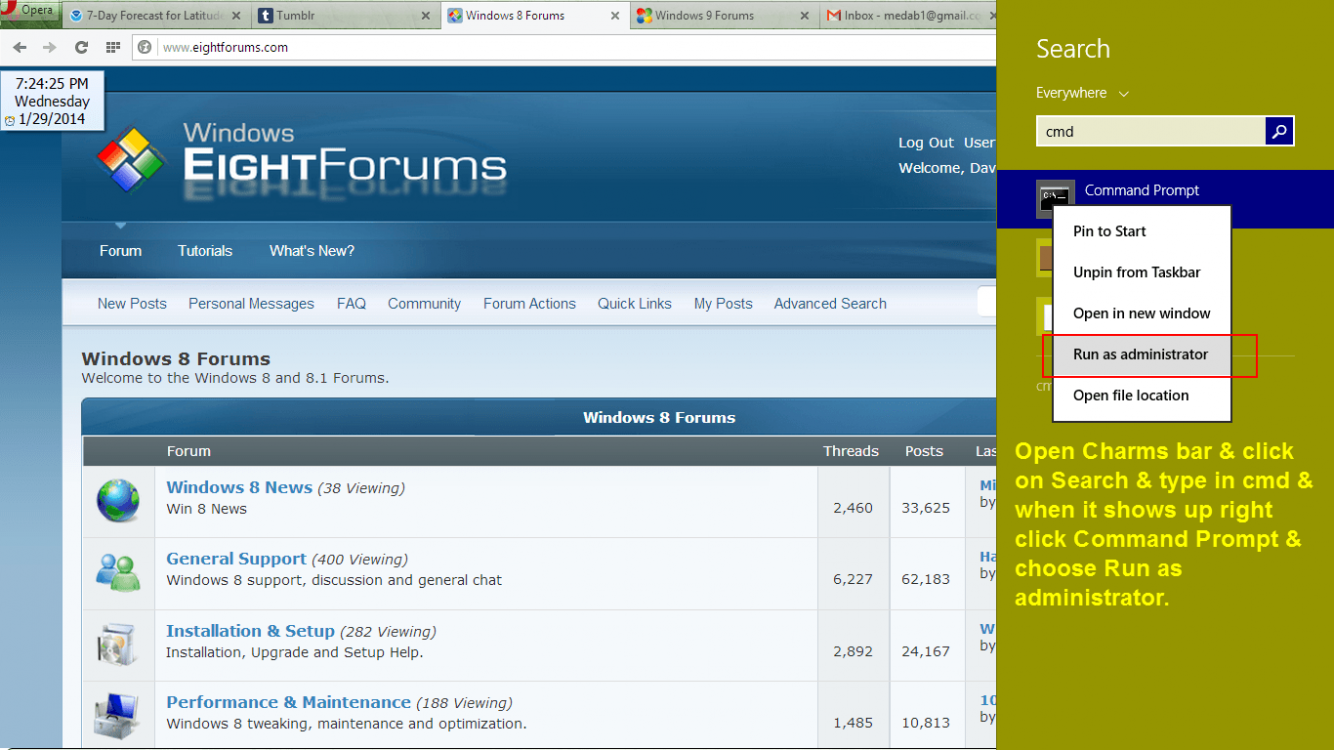Image resolution: width=1334 pixels, height=750 pixels.
Task: Click the Posts column header
Action: tap(924, 451)
